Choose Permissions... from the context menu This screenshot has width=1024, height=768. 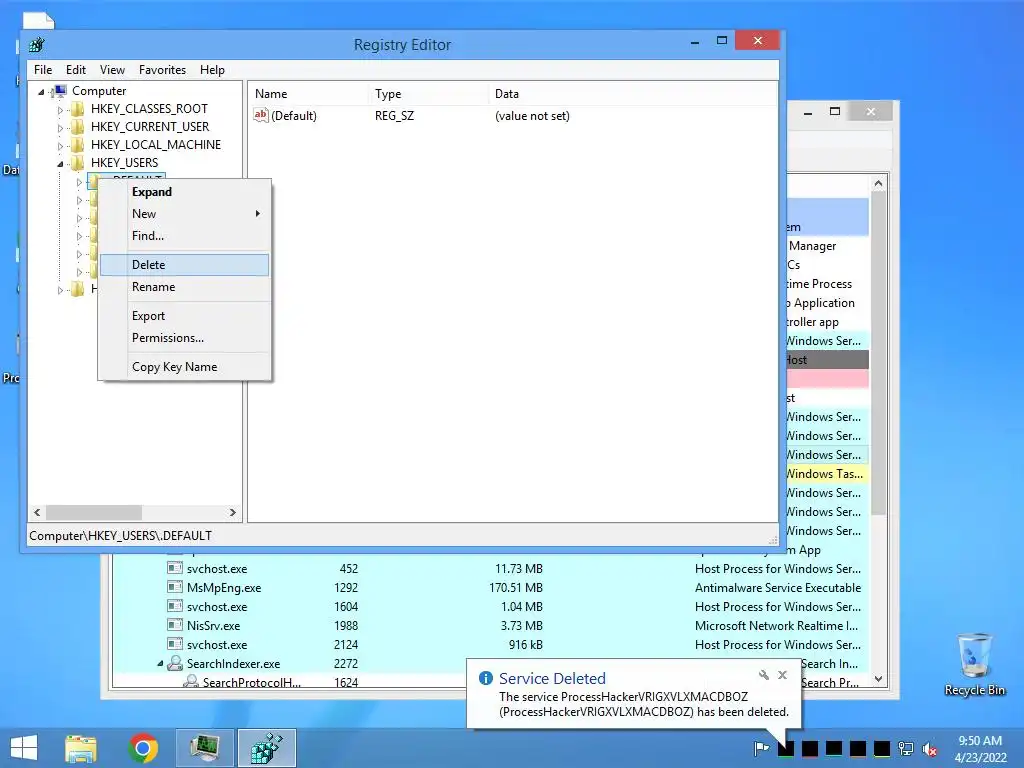(x=184, y=338)
